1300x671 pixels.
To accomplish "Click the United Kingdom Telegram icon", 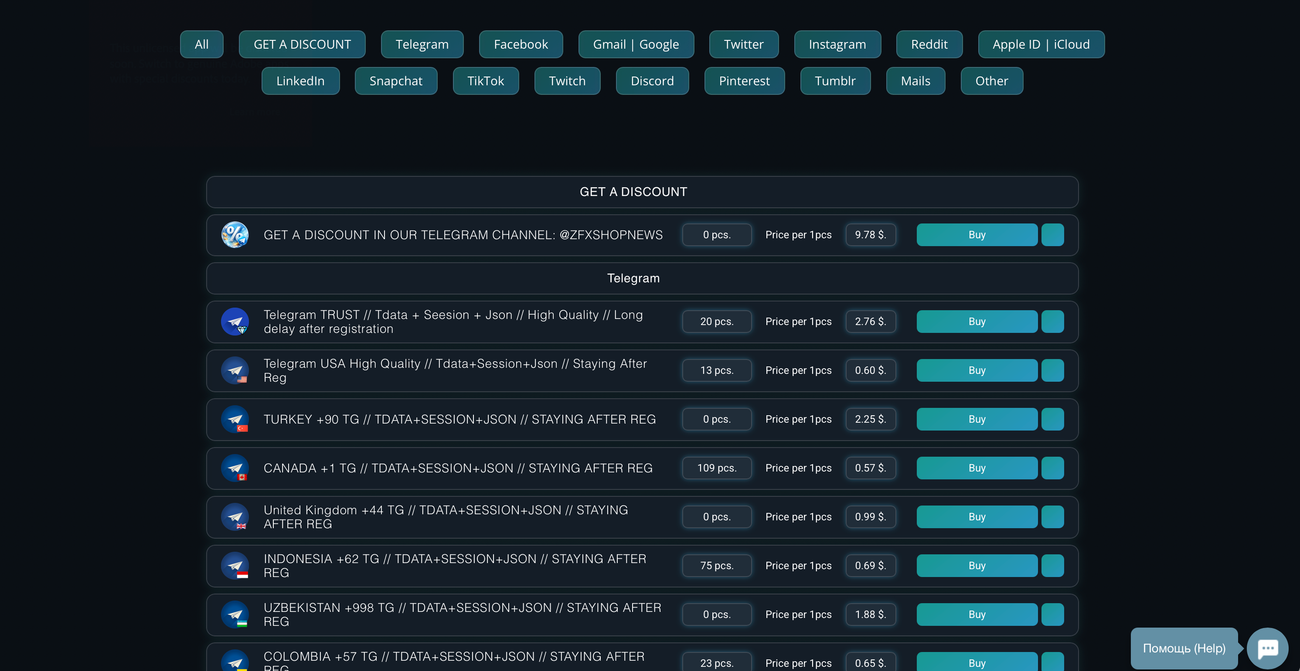I will coord(235,517).
